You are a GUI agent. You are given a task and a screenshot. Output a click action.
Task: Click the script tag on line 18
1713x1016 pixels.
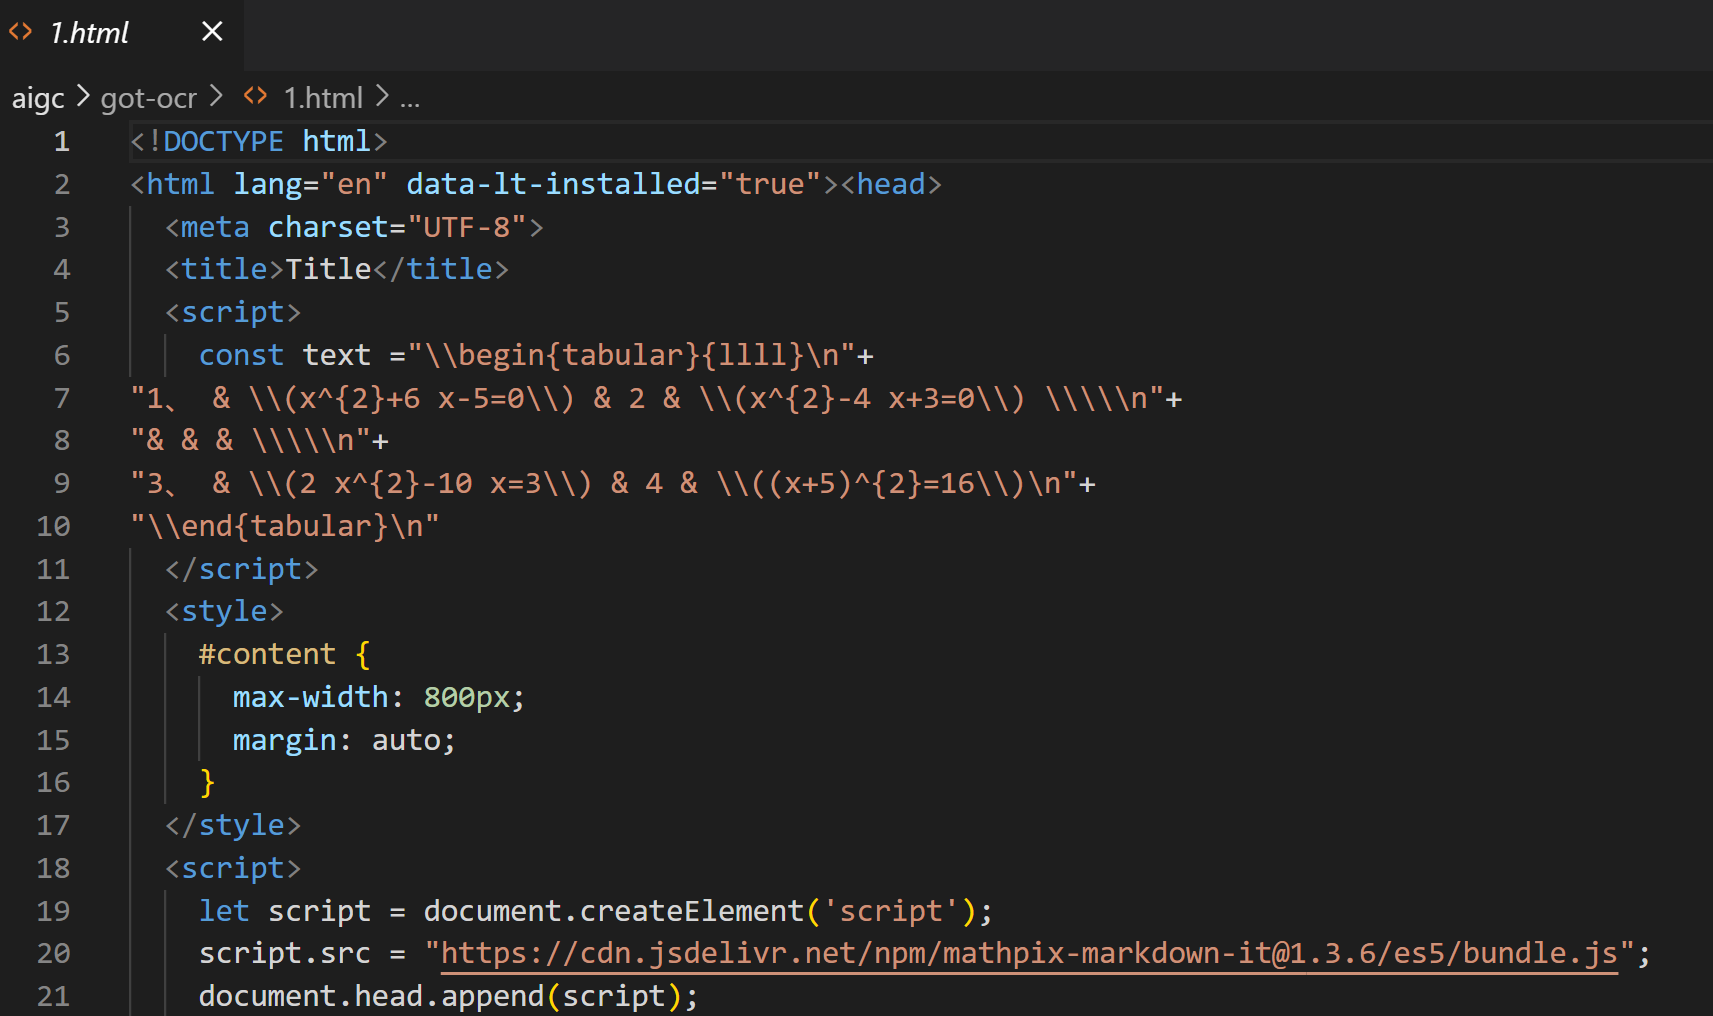coord(233,868)
